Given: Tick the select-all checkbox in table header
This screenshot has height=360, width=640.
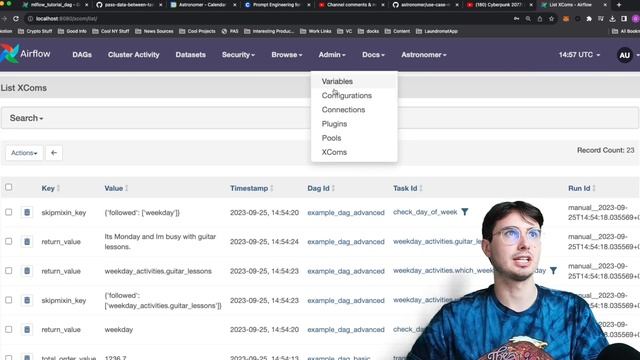Looking at the screenshot, I should point(9,187).
